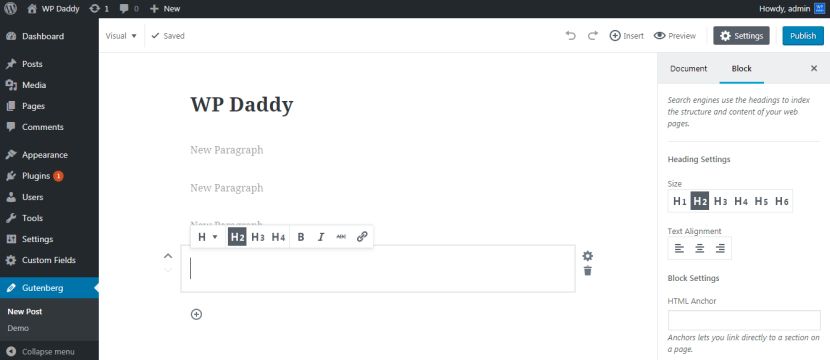Select the Gutenberg menu item
830x360 pixels.
click(49, 288)
